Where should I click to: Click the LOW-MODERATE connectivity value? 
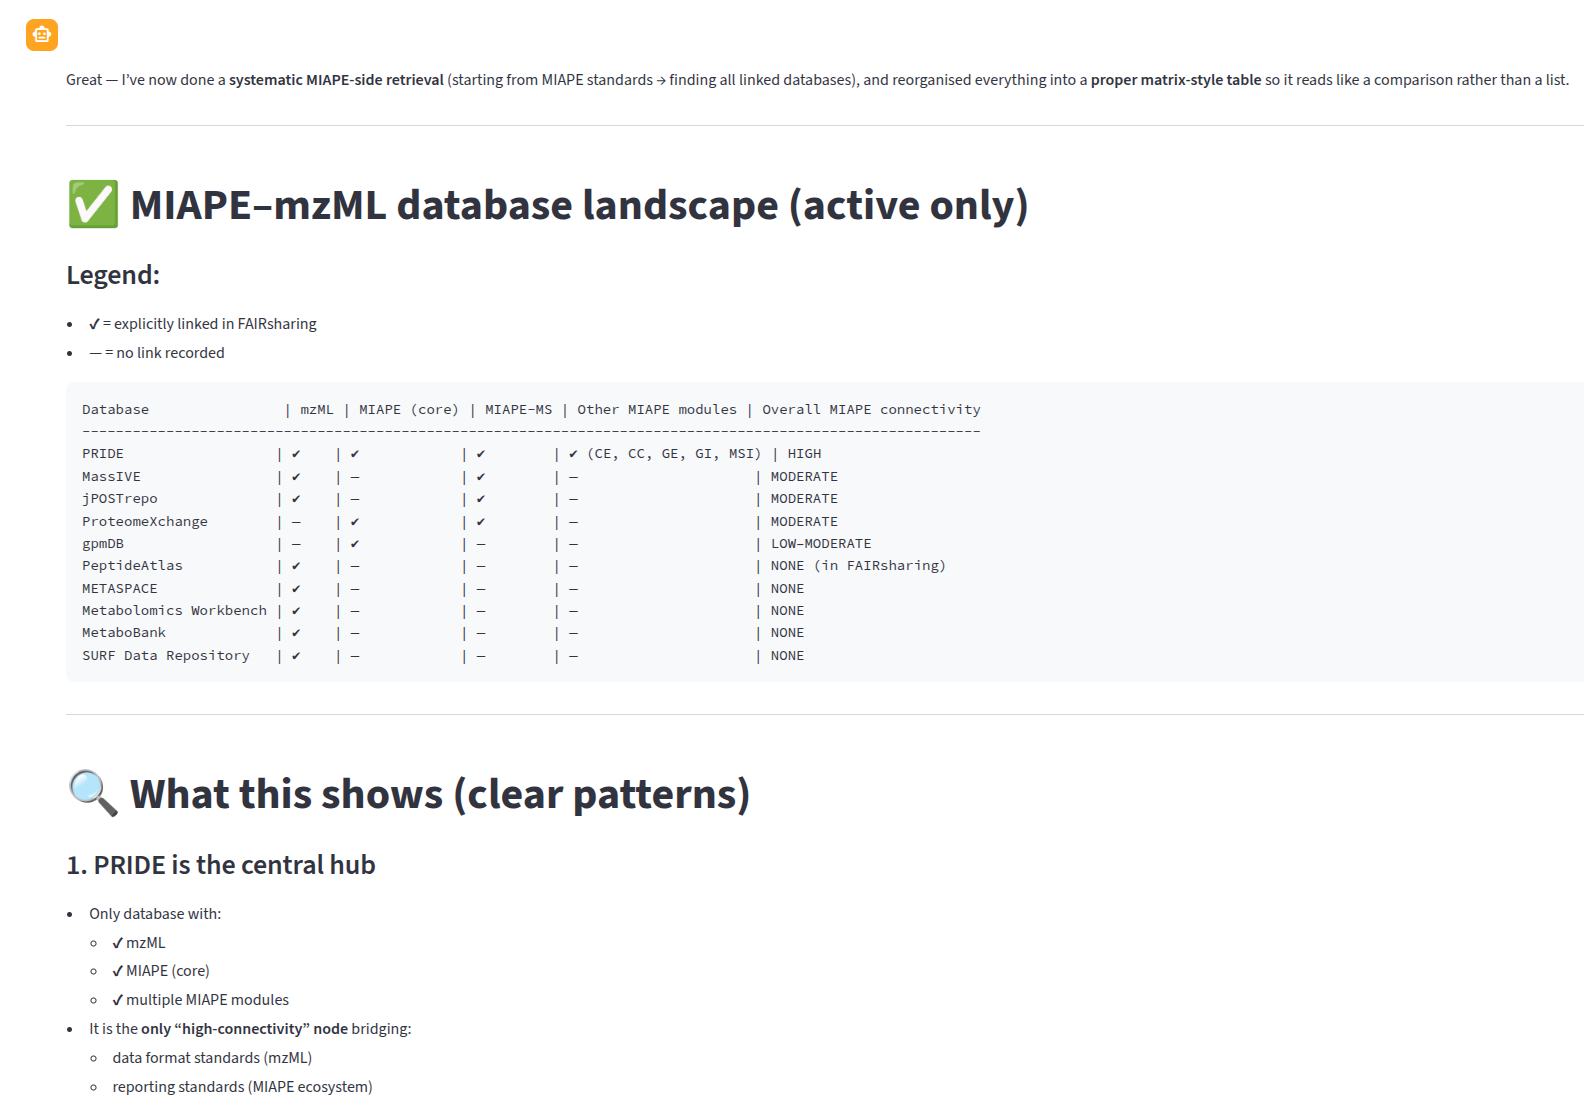tap(821, 544)
